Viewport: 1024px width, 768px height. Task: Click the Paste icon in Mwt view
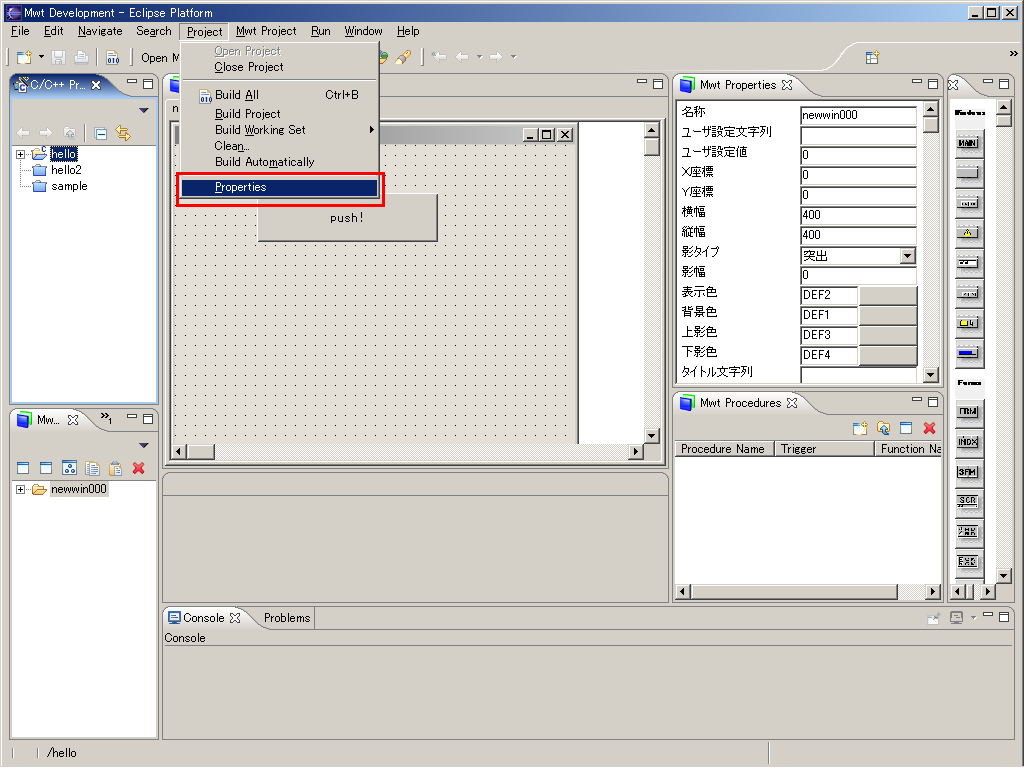(x=116, y=468)
